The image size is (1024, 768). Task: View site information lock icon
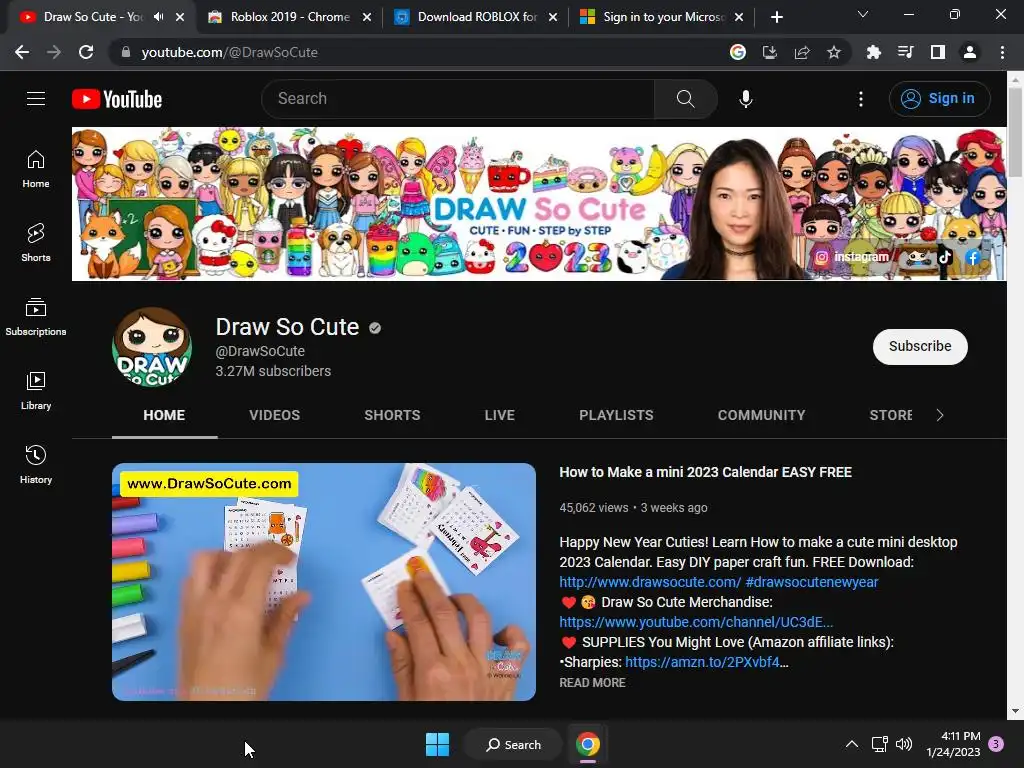126,52
